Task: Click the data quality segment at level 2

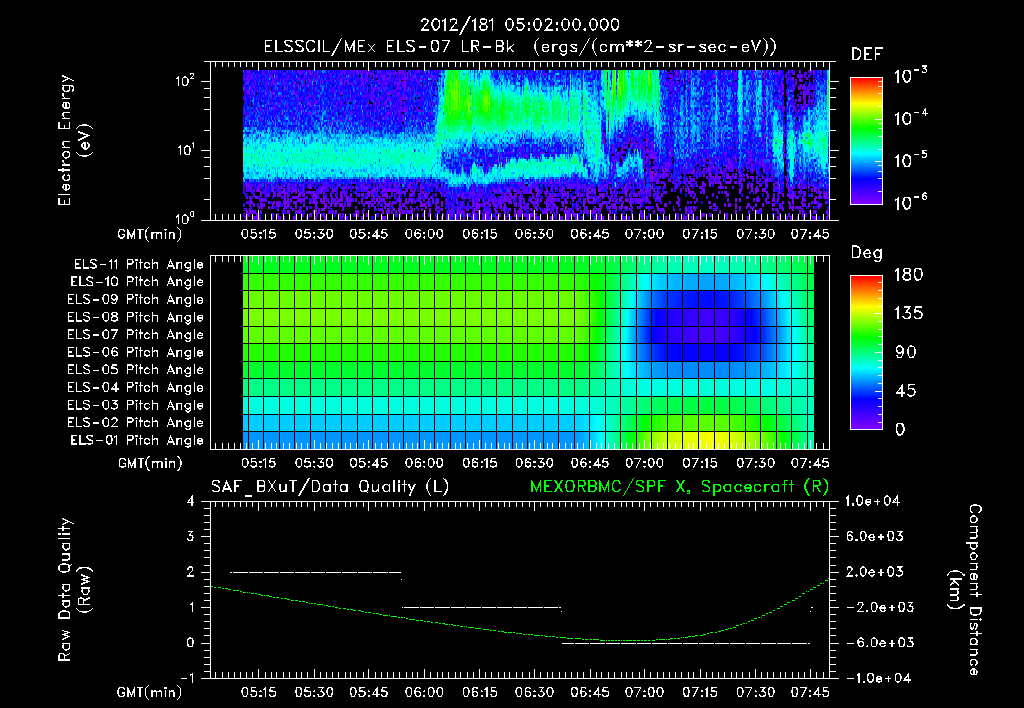Action: click(315, 572)
